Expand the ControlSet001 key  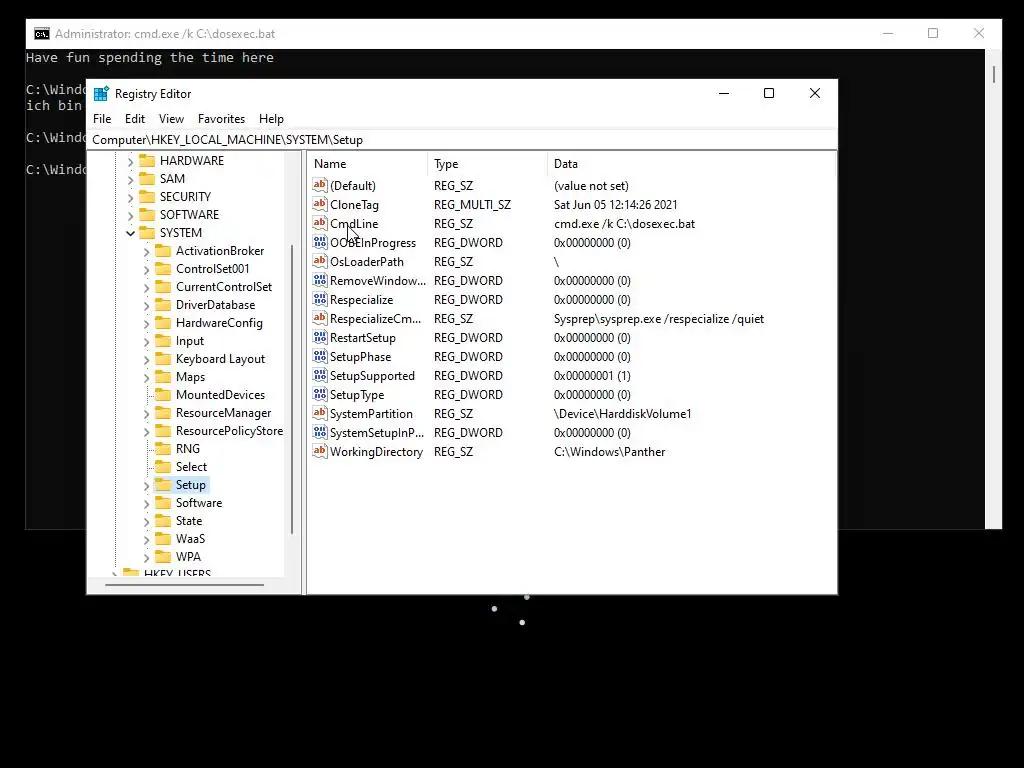[x=146, y=270]
